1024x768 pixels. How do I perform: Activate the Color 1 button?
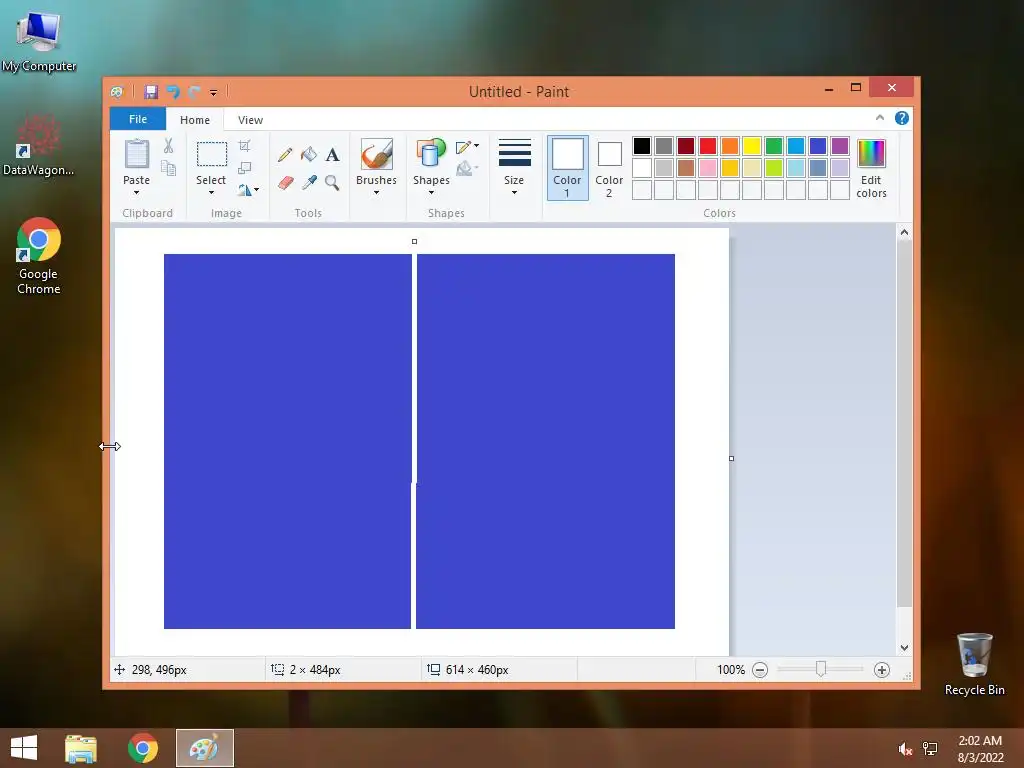(x=568, y=168)
